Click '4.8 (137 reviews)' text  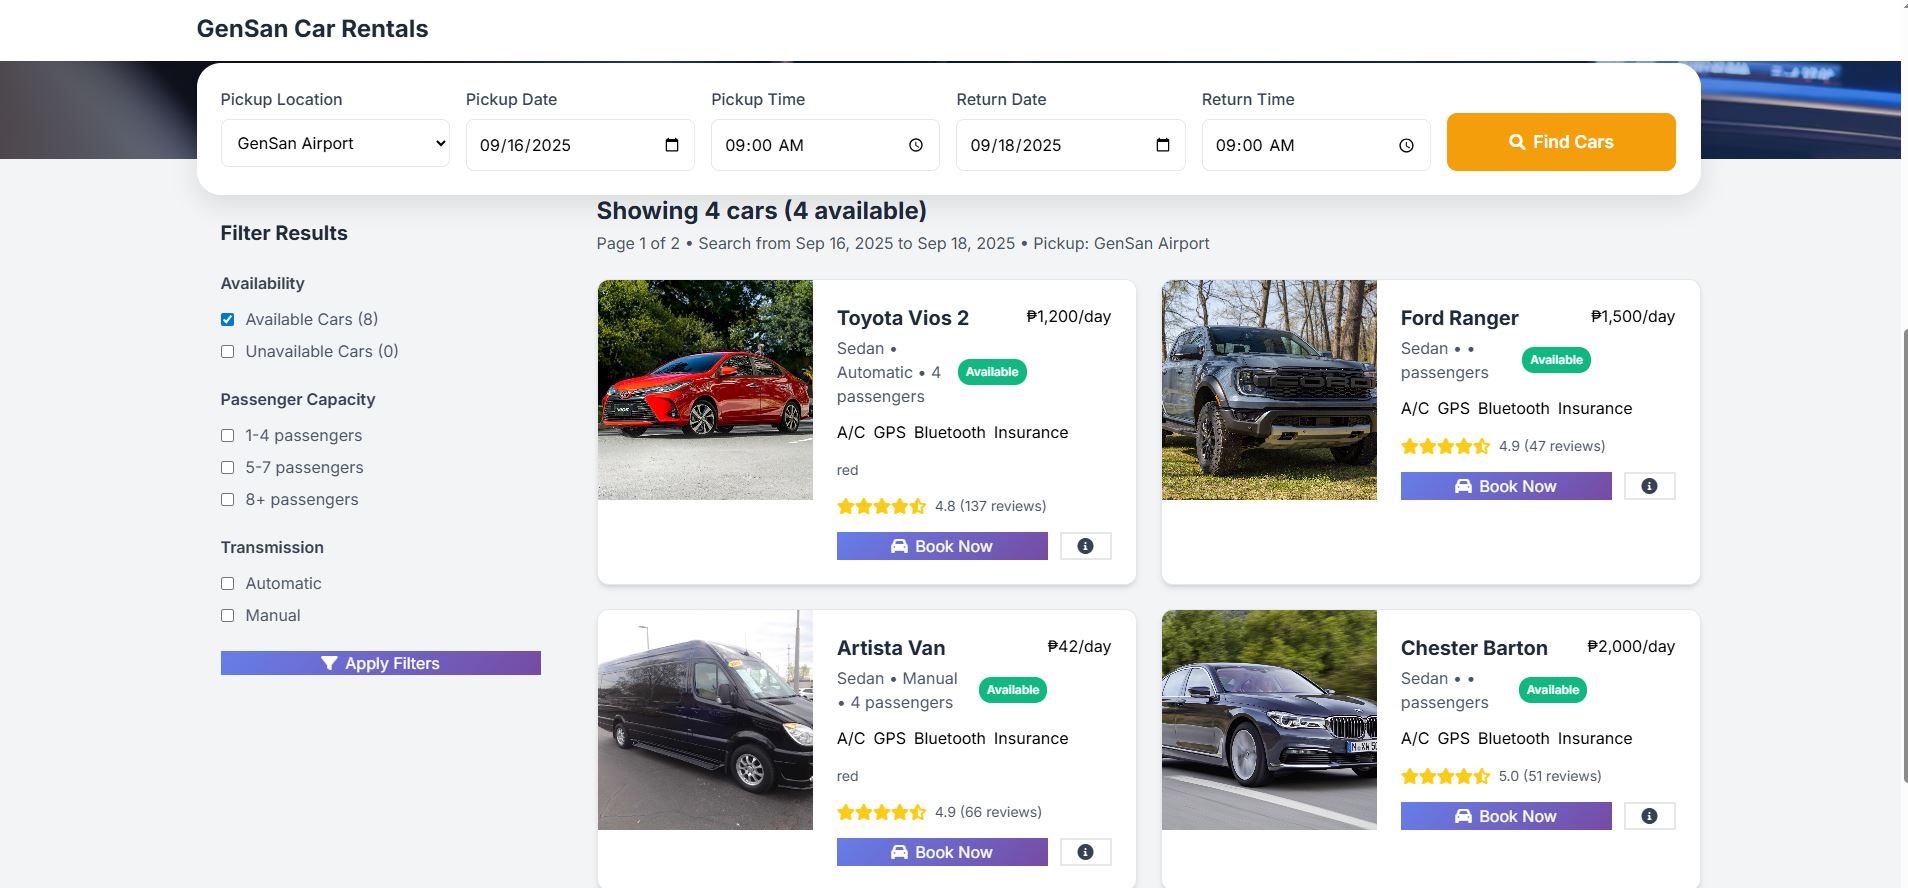coord(991,506)
